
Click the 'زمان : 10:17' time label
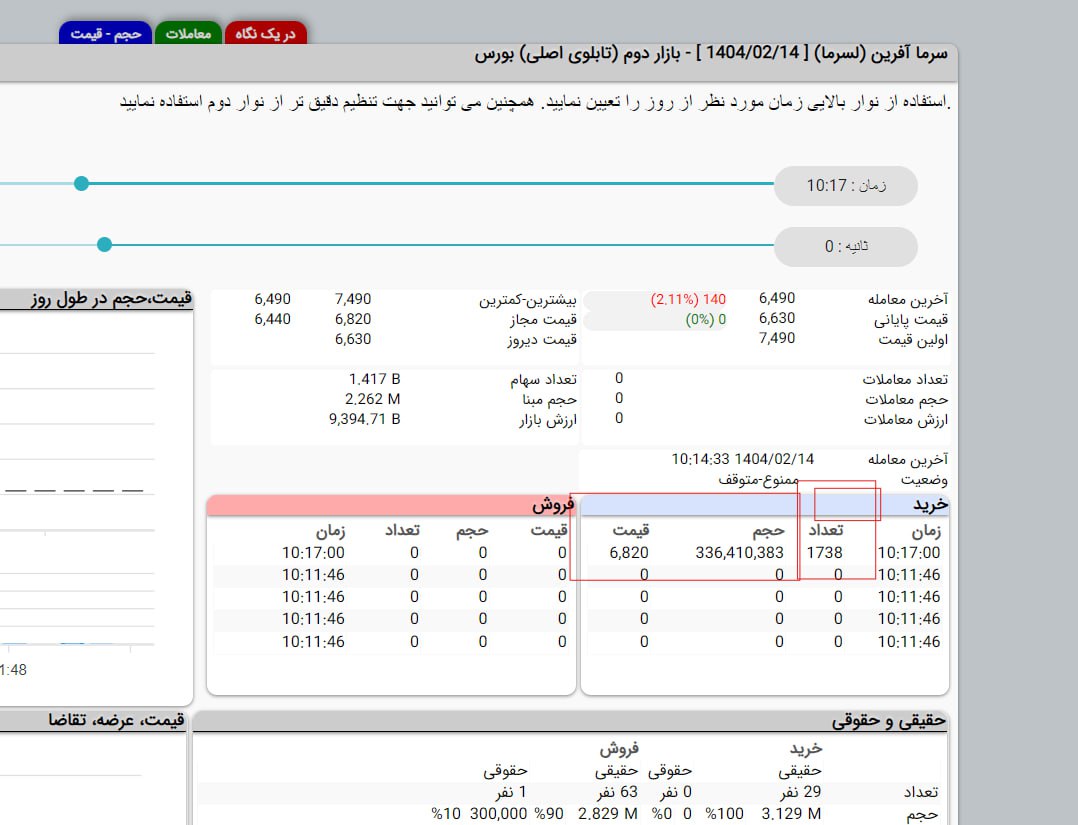coord(846,186)
